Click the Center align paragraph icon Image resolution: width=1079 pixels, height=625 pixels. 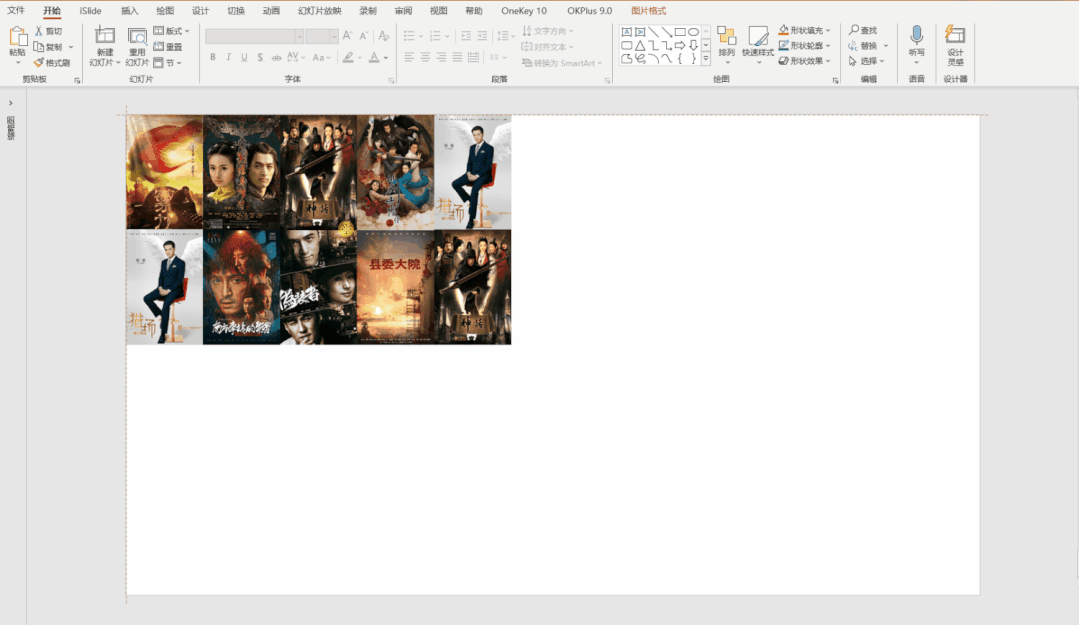coord(425,57)
